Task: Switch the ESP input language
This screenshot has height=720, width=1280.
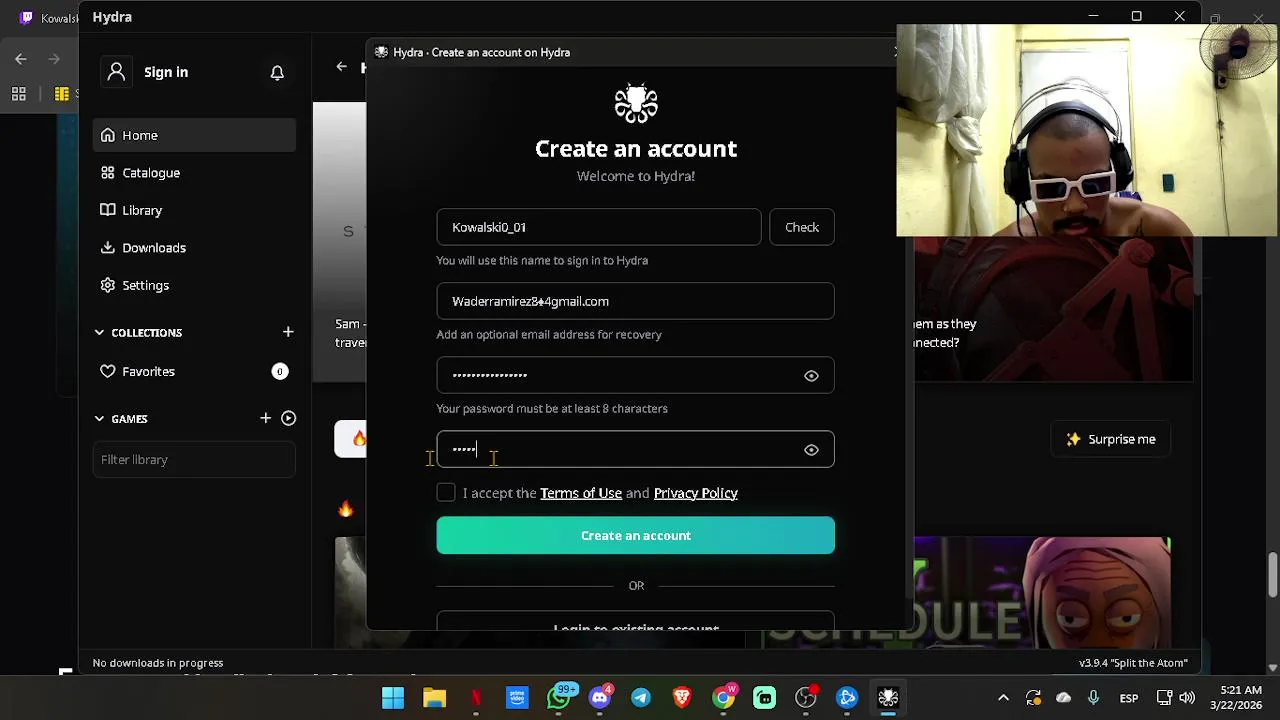Action: click(1128, 698)
